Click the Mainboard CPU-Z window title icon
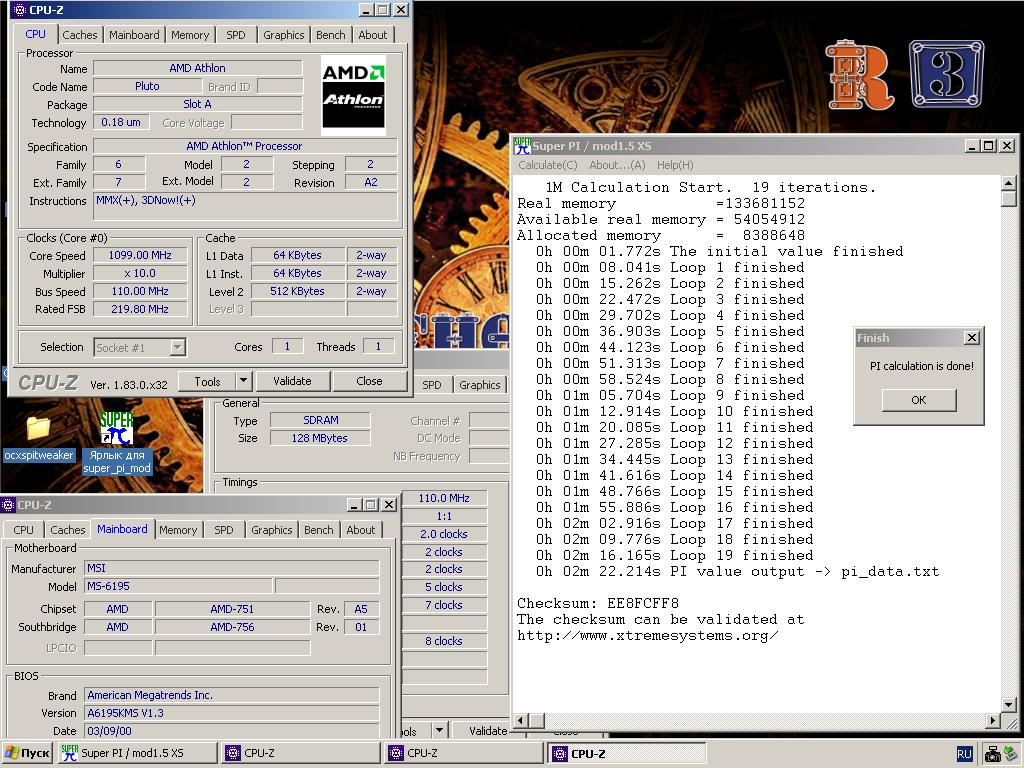 click(8, 505)
